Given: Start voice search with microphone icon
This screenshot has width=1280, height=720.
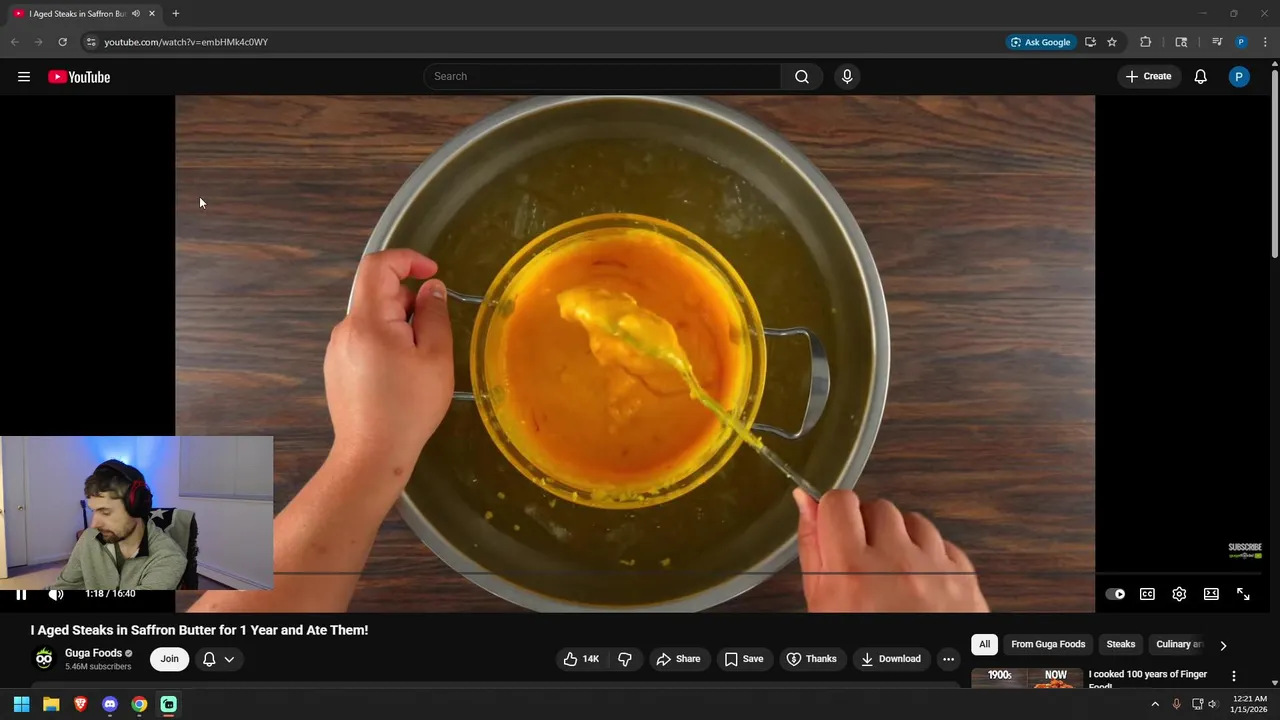Looking at the screenshot, I should 847,77.
